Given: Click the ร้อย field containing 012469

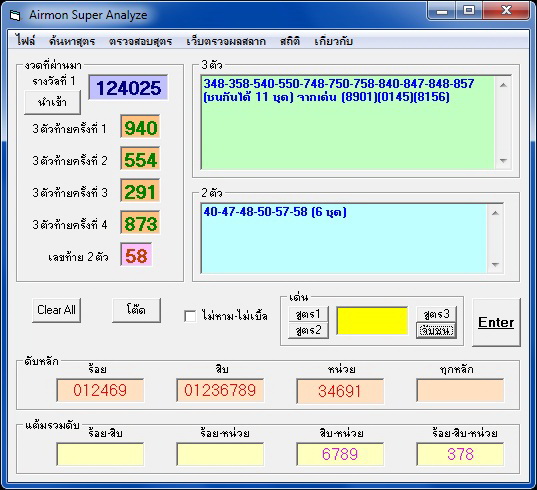Looking at the screenshot, I should (100, 390).
